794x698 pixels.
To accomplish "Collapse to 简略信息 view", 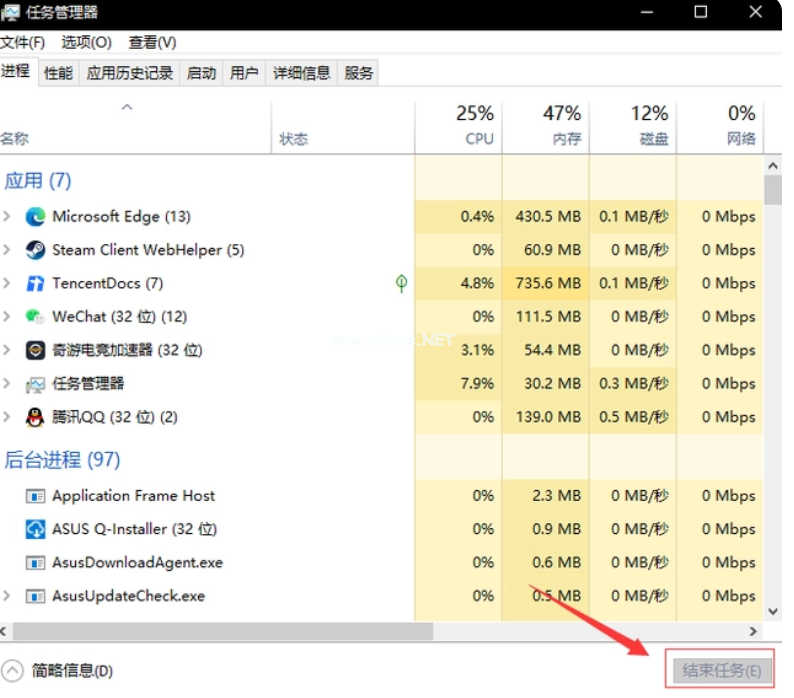I will click(60, 671).
